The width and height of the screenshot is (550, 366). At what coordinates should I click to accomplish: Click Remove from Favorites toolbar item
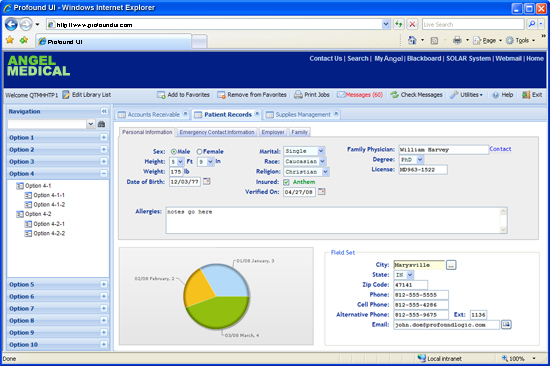coord(252,95)
